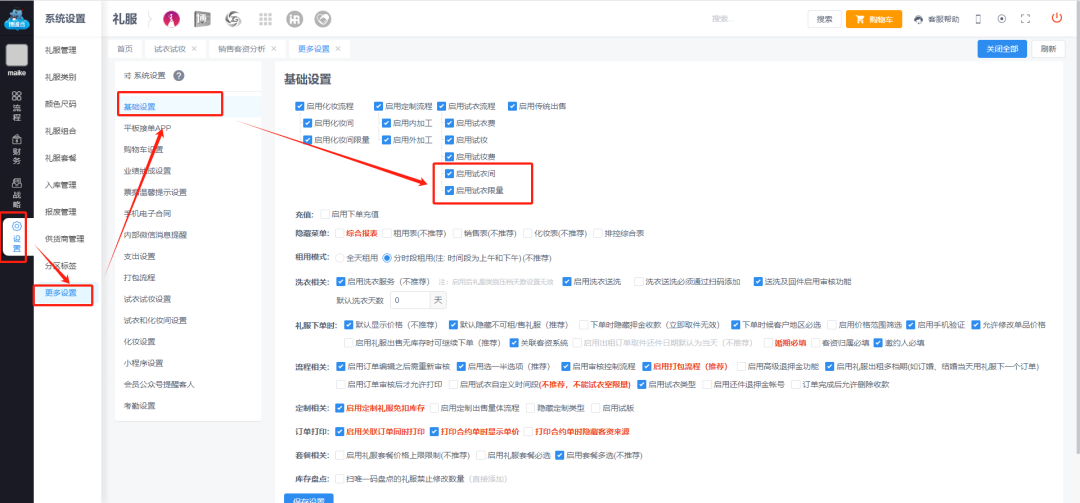Viewport: 1080px width, 503px height.
Task: Select 更多设置 in the sidebar menu
Action: (x=61, y=293)
